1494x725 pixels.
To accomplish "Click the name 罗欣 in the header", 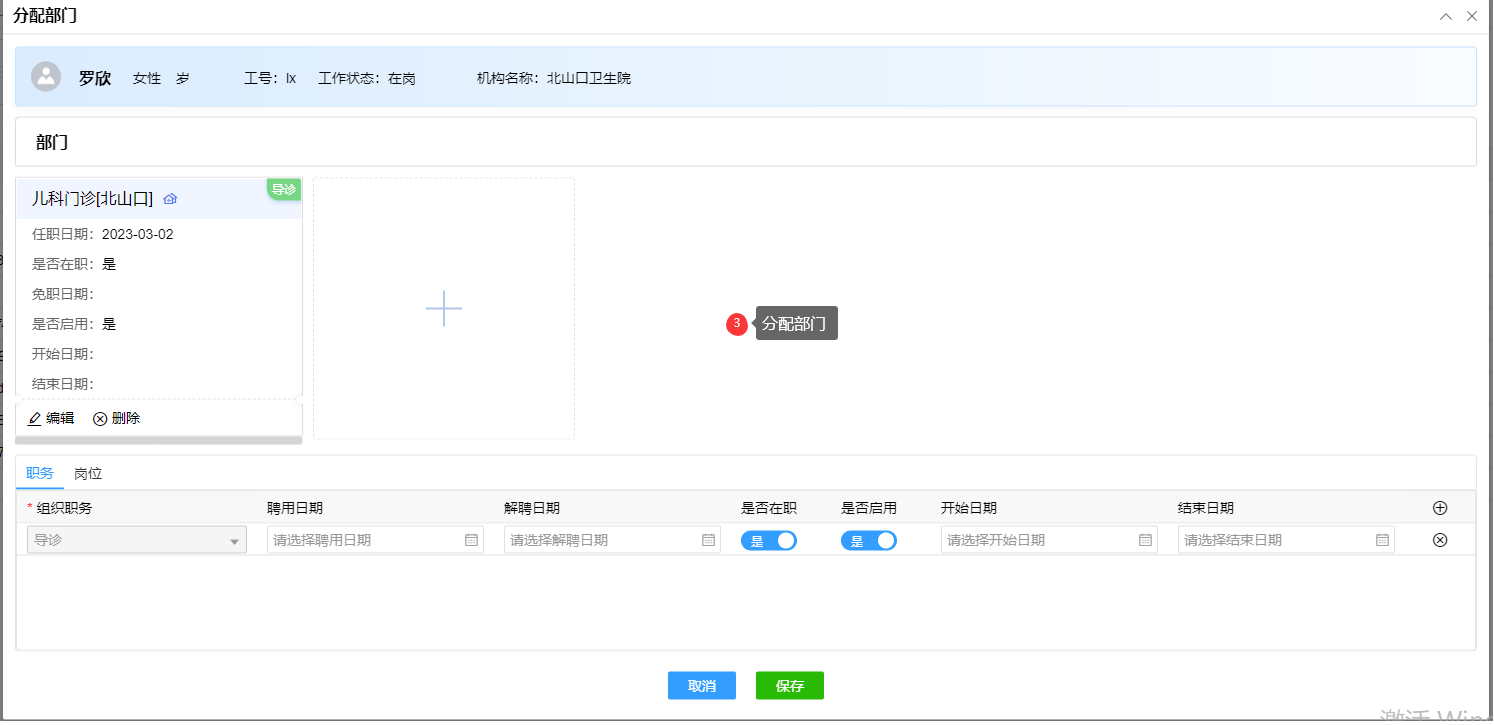I will click(95, 77).
